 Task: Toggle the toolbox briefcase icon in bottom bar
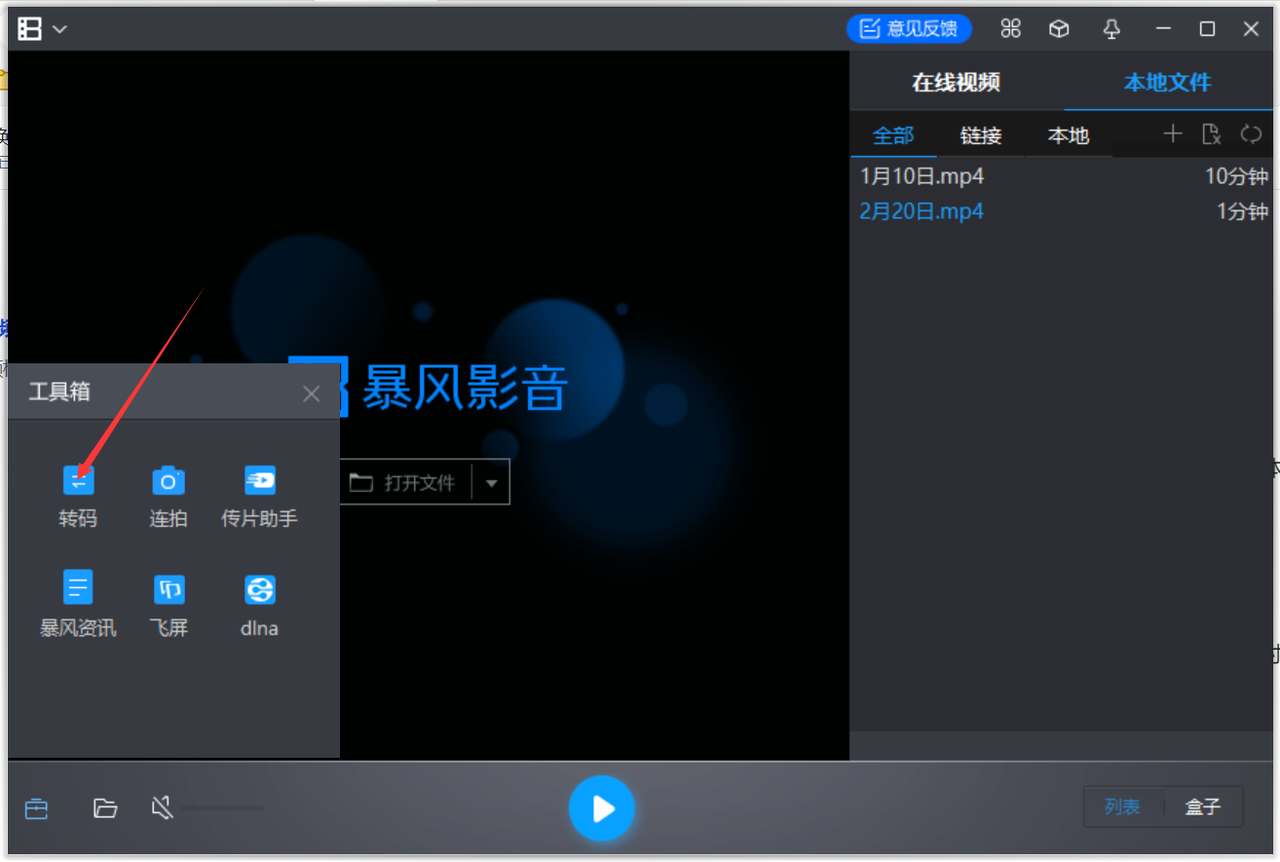tap(37, 808)
